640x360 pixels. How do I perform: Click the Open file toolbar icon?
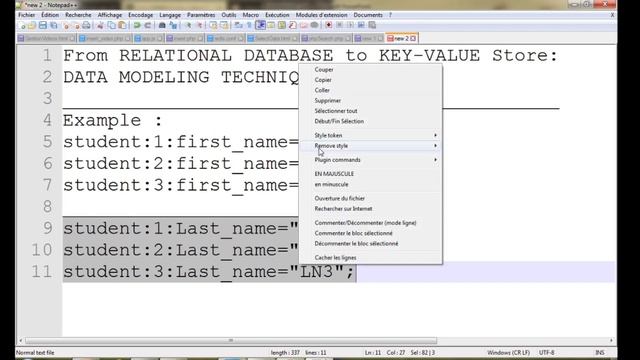32,25
